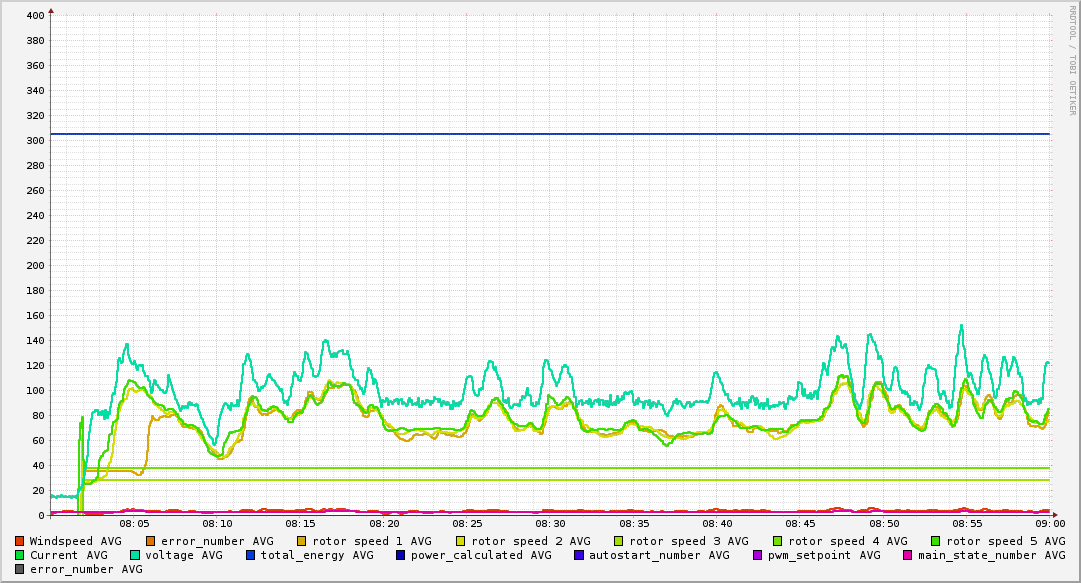Image resolution: width=1081 pixels, height=583 pixels.
Task: Click the 08:30 time axis label
Action: point(551,523)
